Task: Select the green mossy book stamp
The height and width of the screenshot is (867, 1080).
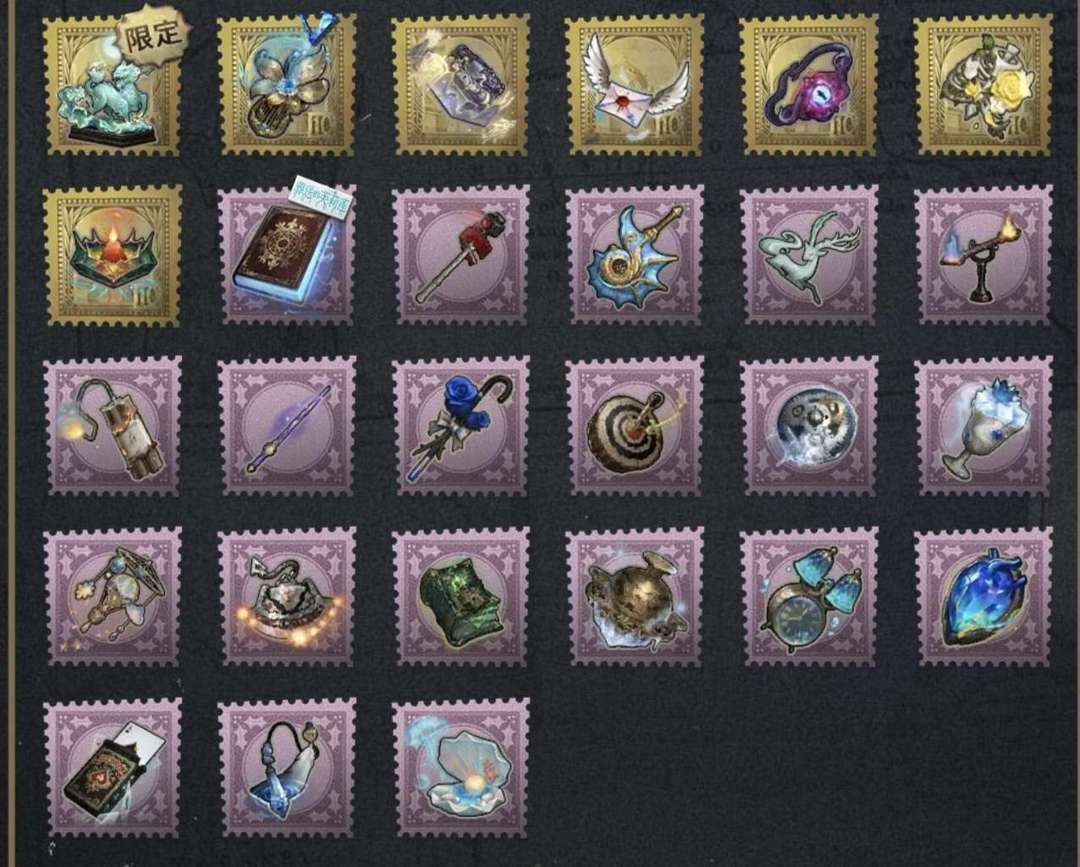Action: pos(461,597)
